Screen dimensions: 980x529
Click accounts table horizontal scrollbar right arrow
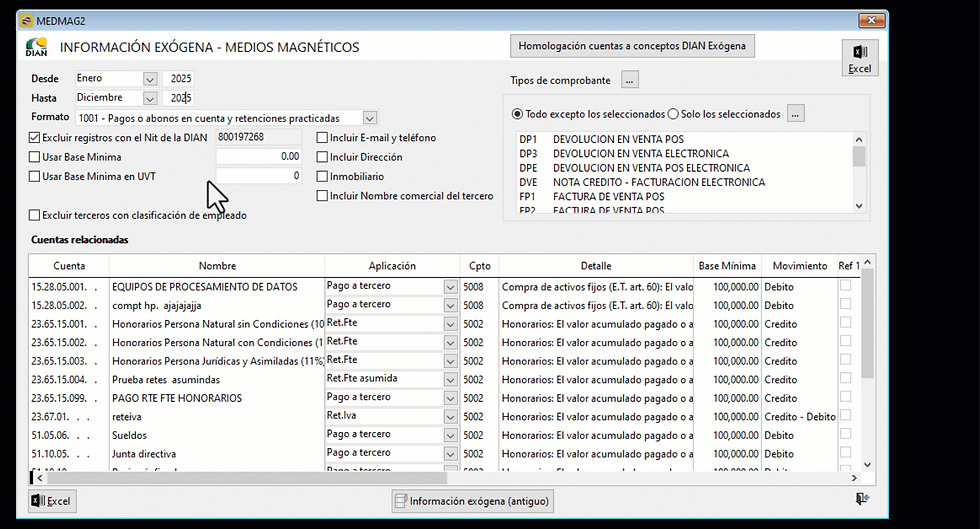854,478
